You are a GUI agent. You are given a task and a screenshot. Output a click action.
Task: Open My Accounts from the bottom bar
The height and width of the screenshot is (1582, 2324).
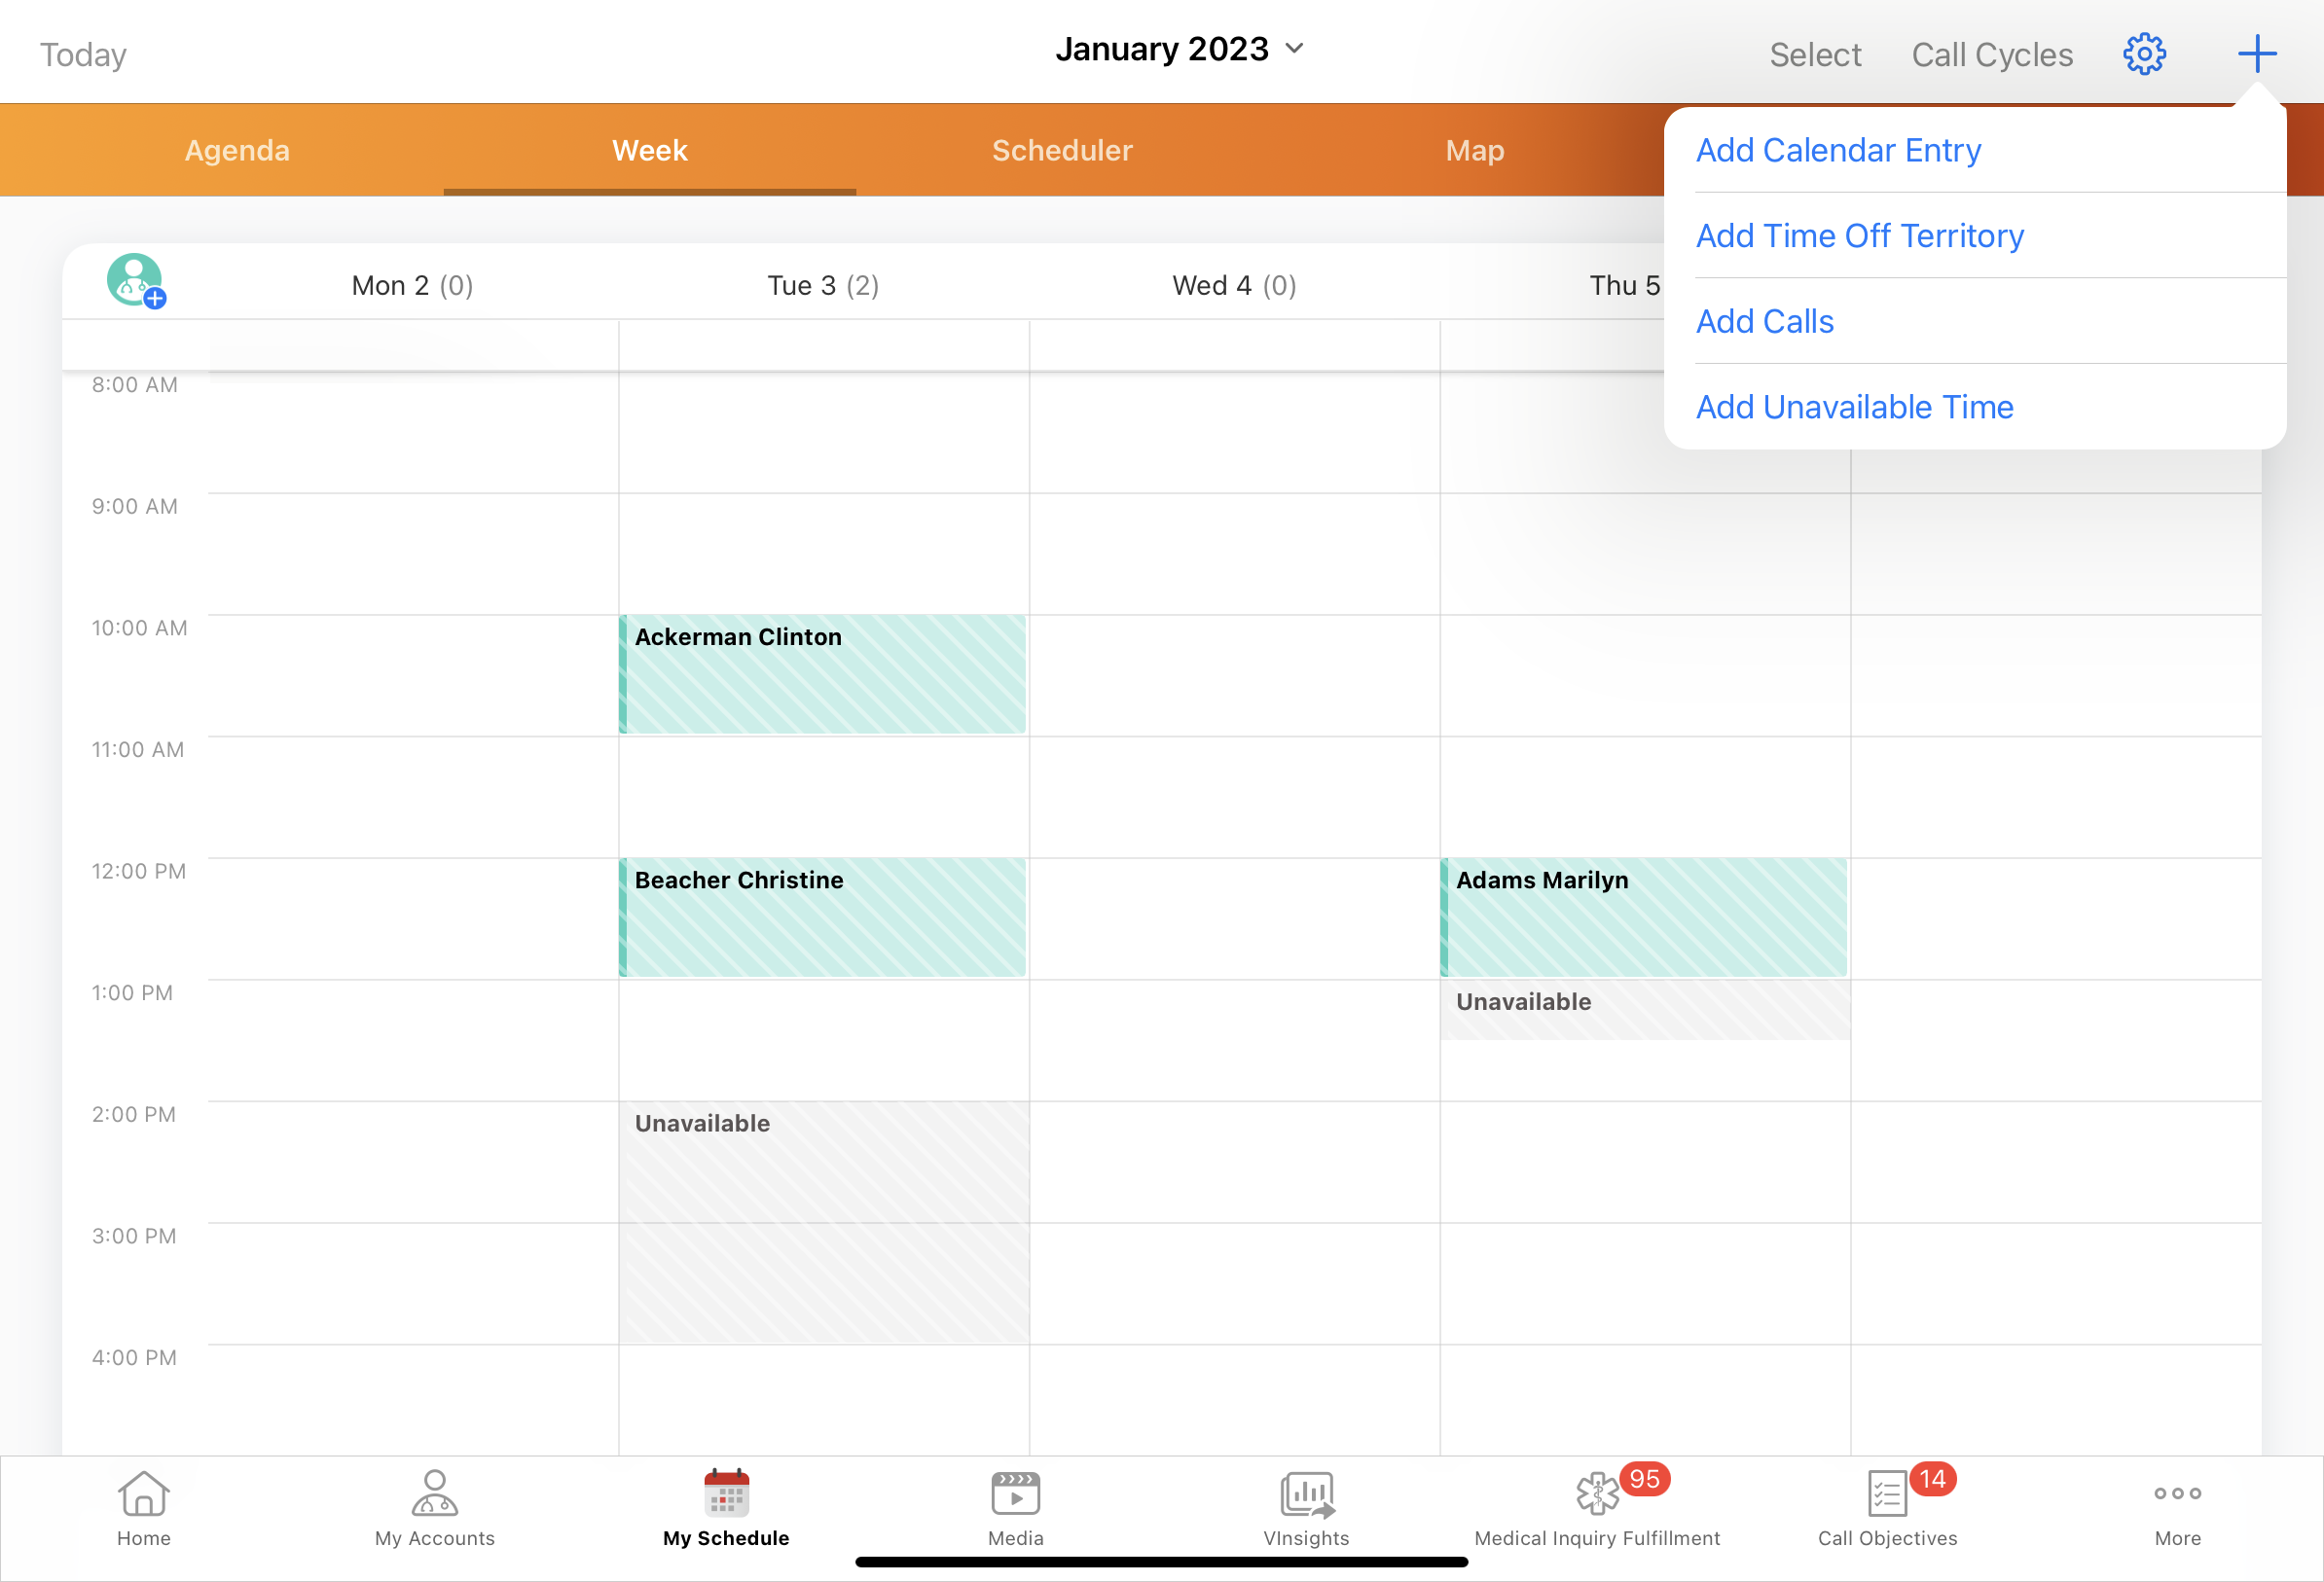[x=434, y=1508]
